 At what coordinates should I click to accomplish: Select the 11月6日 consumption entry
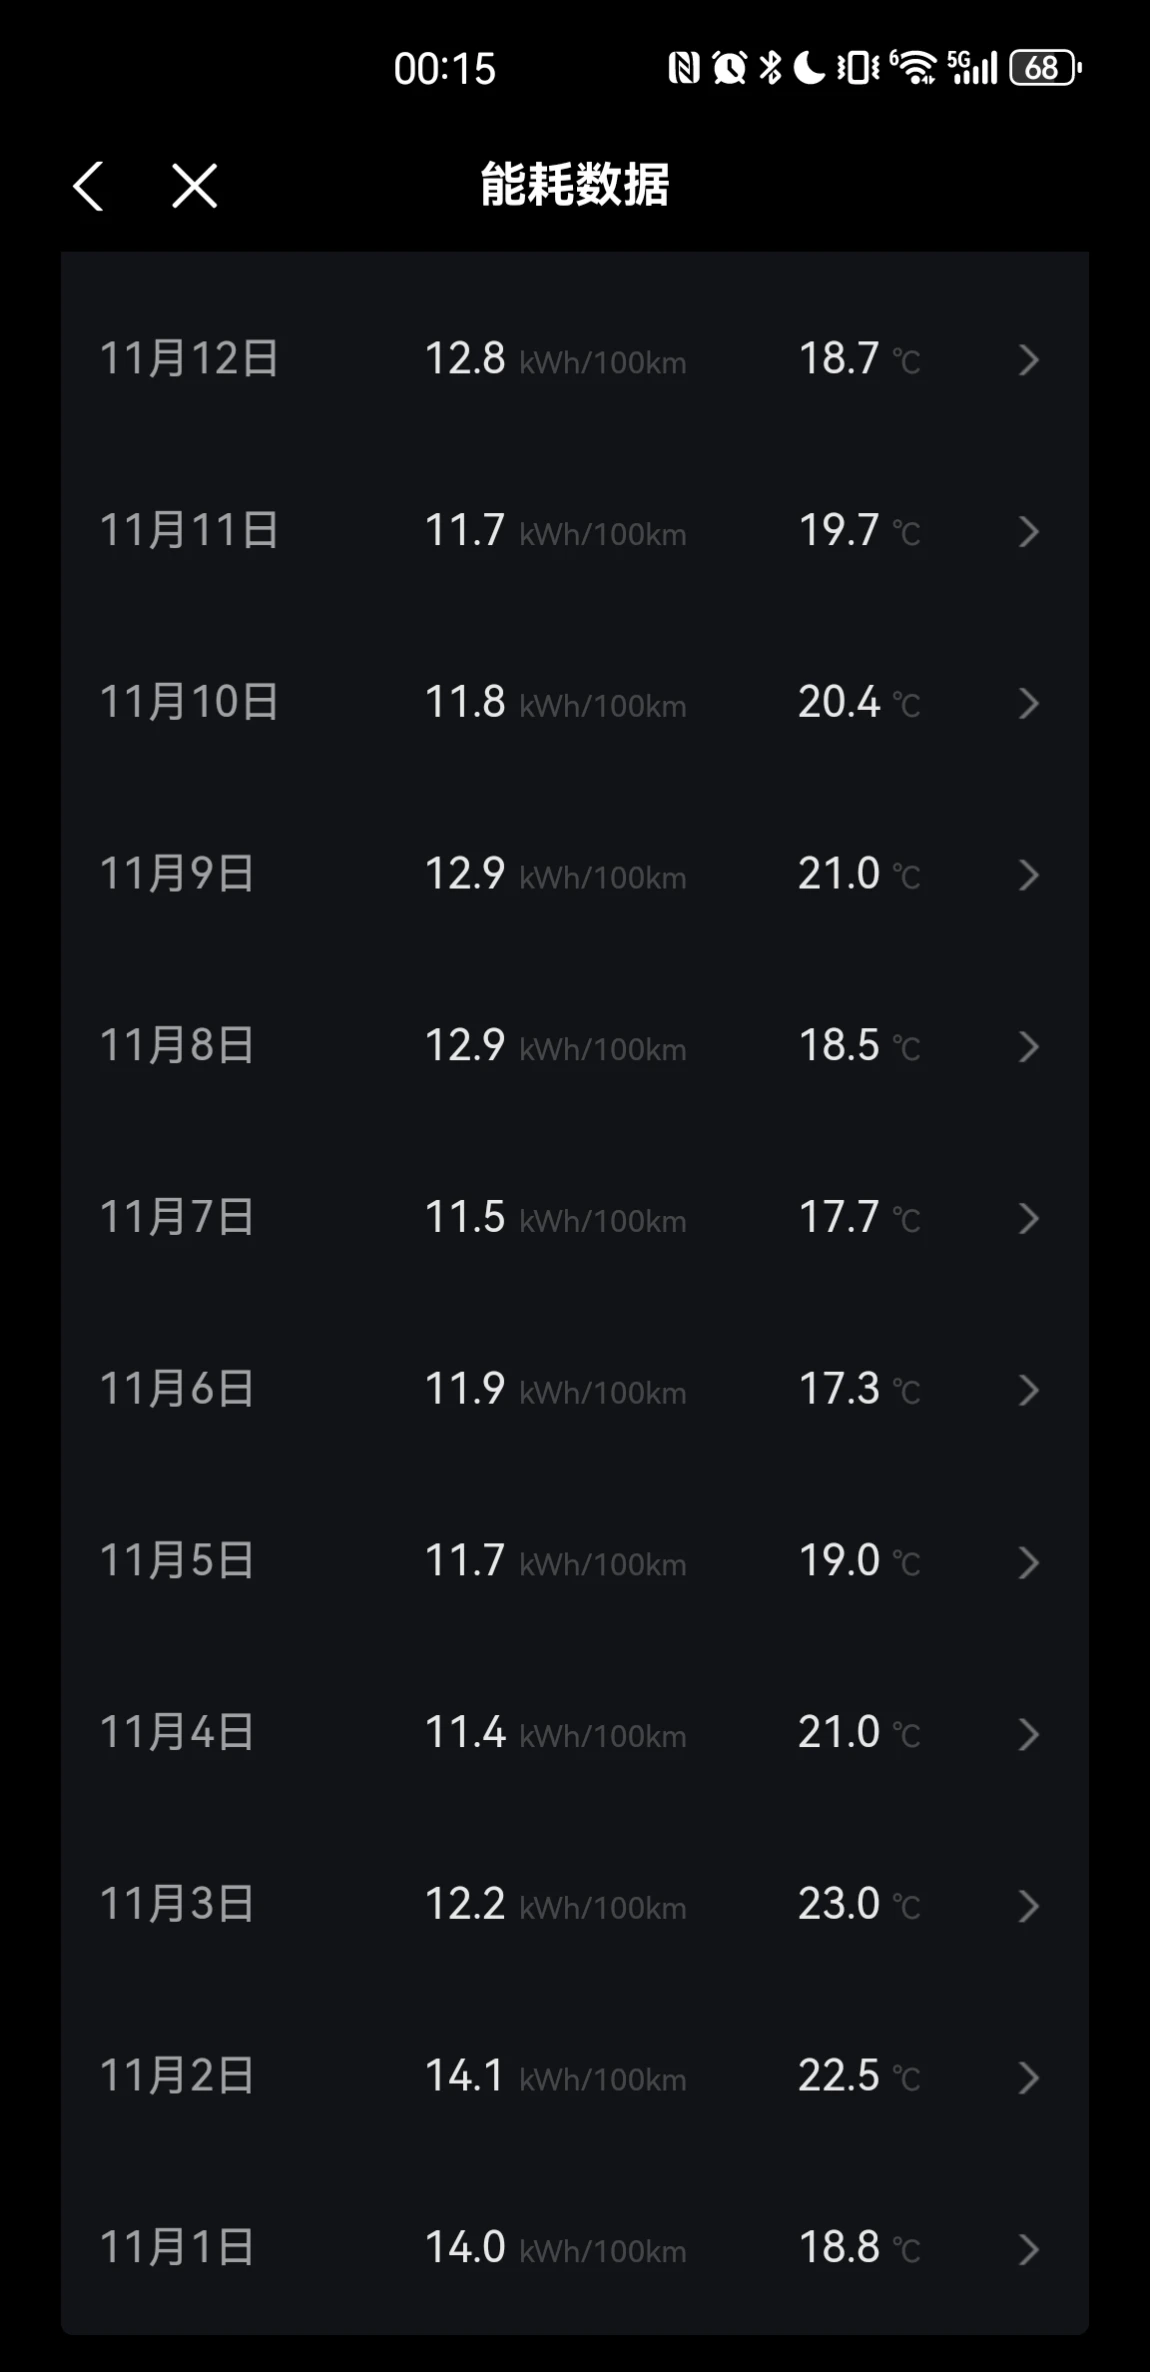coord(575,1390)
